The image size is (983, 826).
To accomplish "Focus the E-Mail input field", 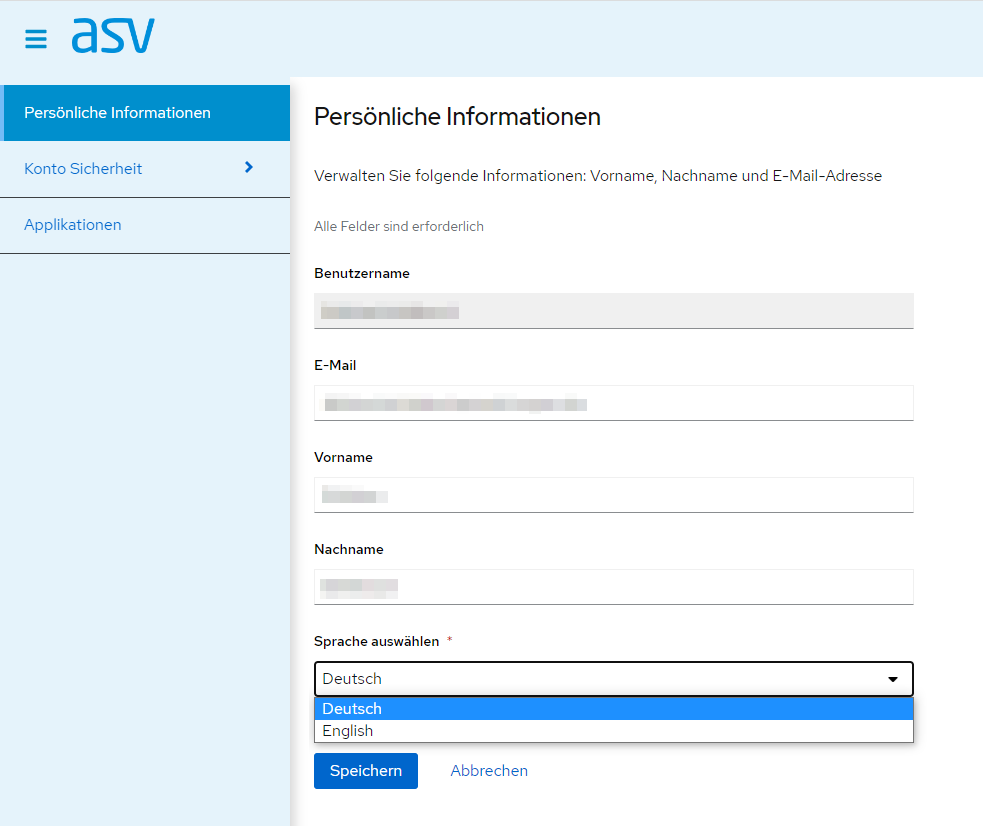I will [614, 403].
